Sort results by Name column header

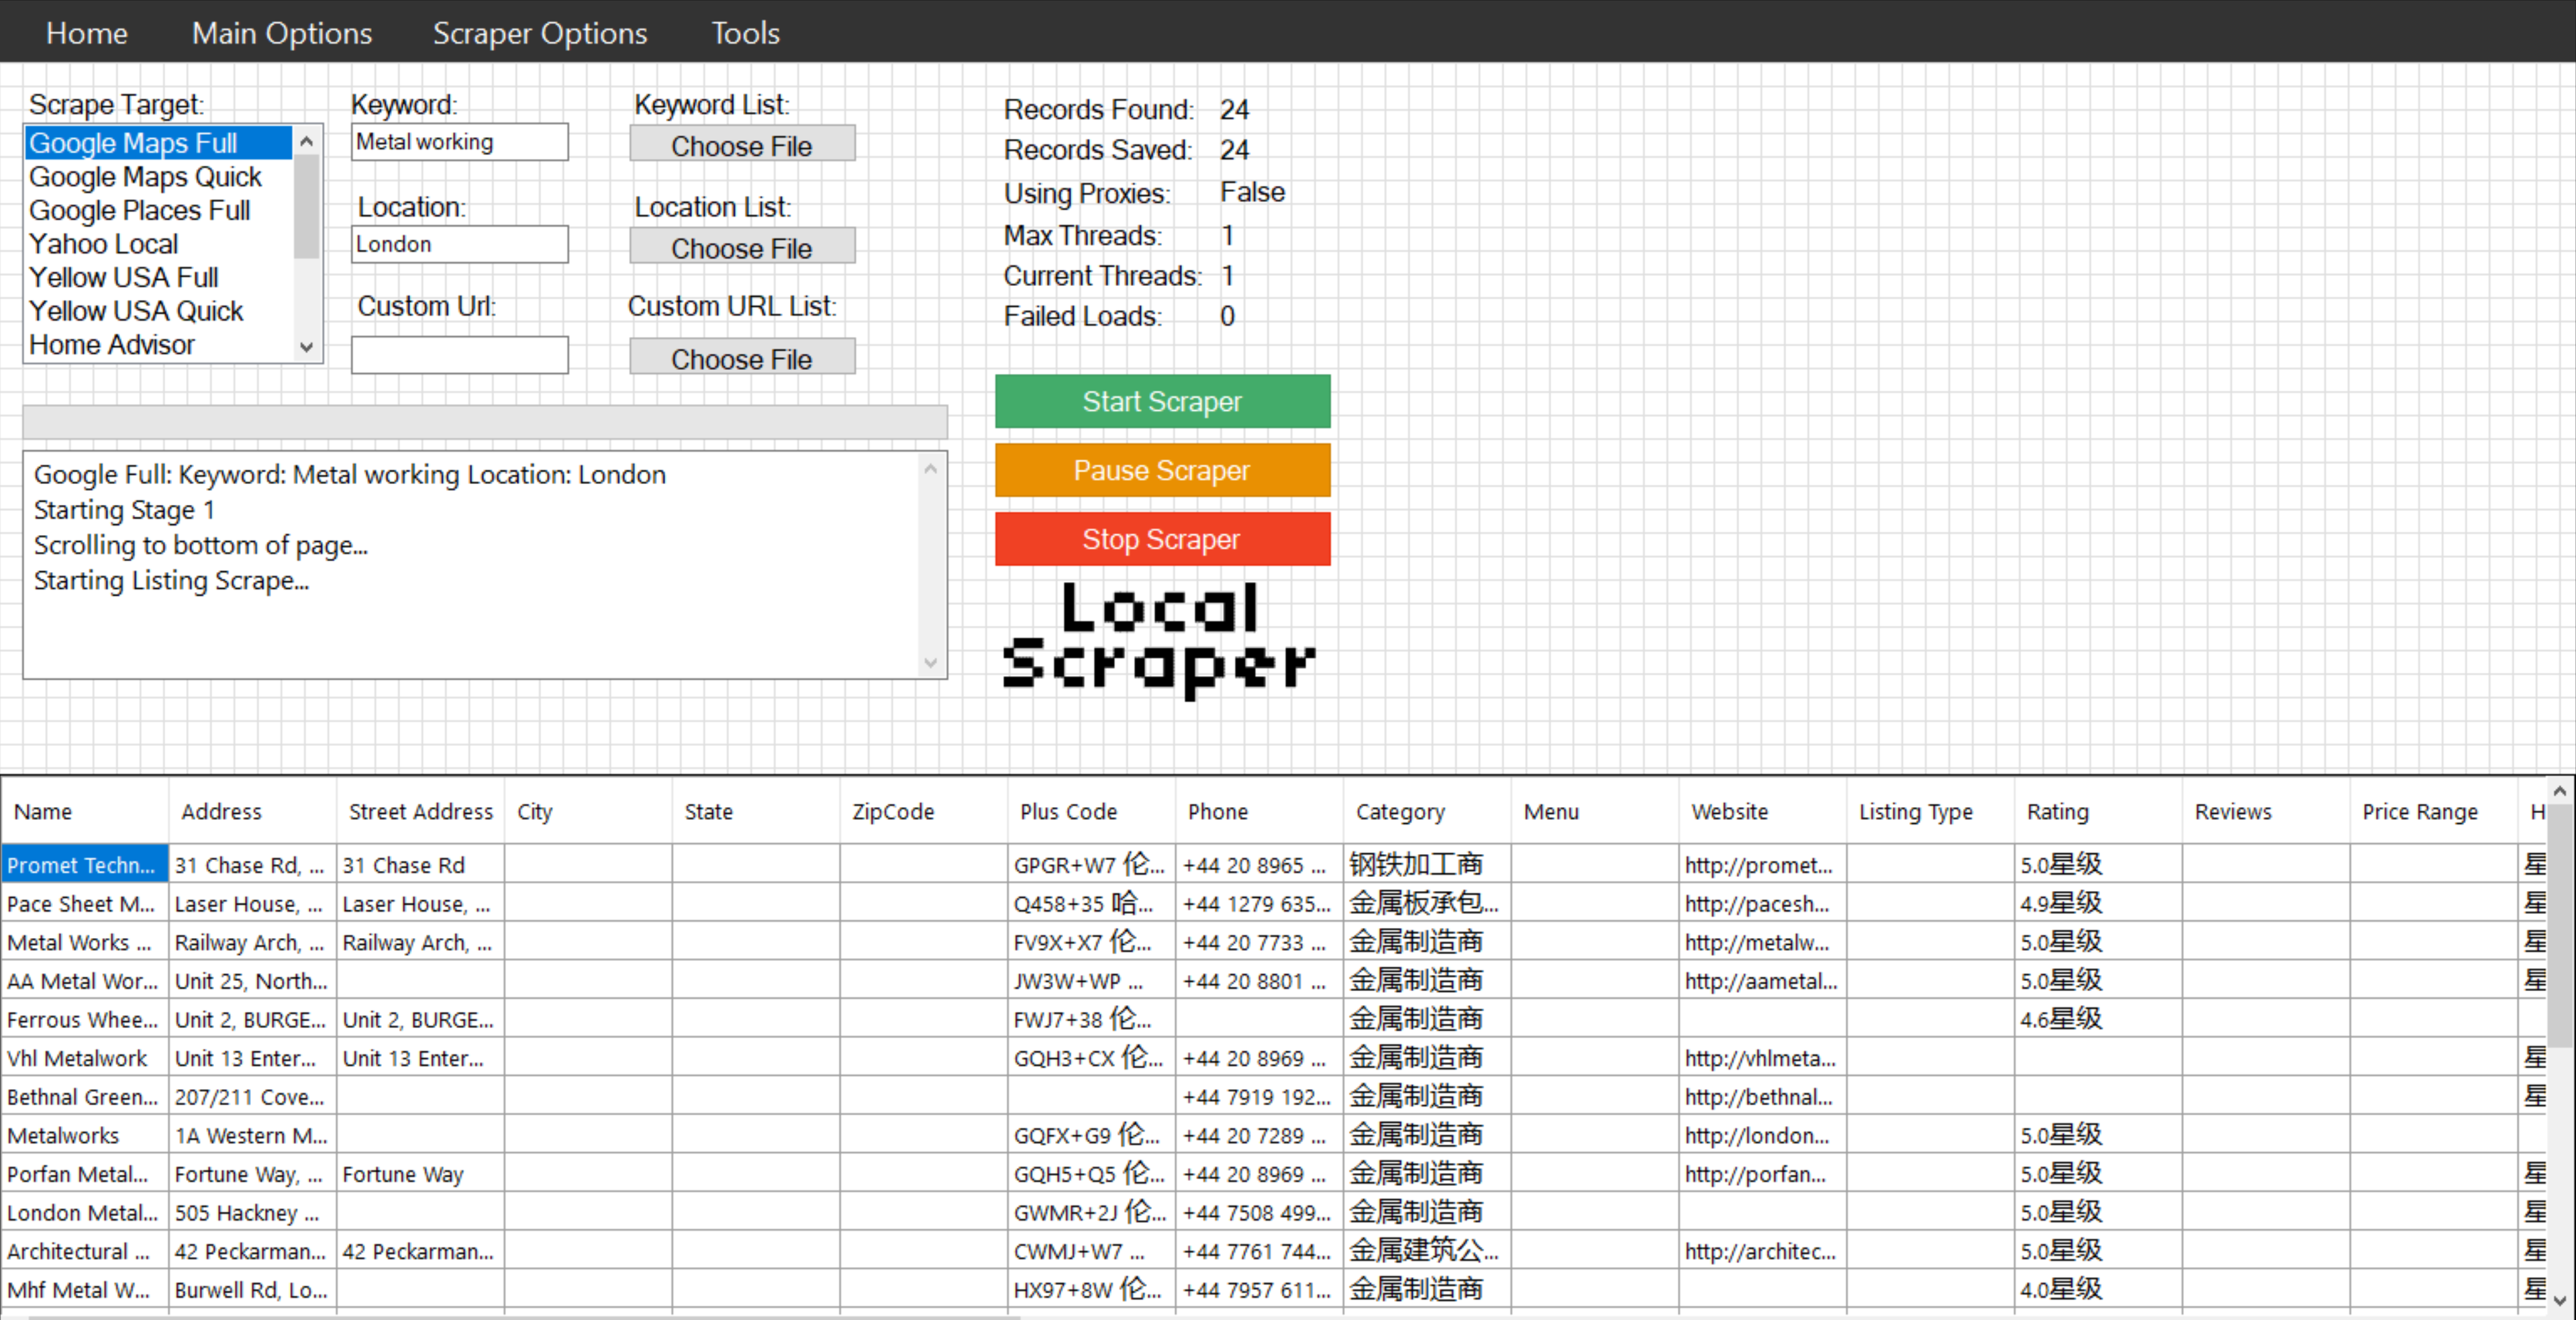click(85, 811)
